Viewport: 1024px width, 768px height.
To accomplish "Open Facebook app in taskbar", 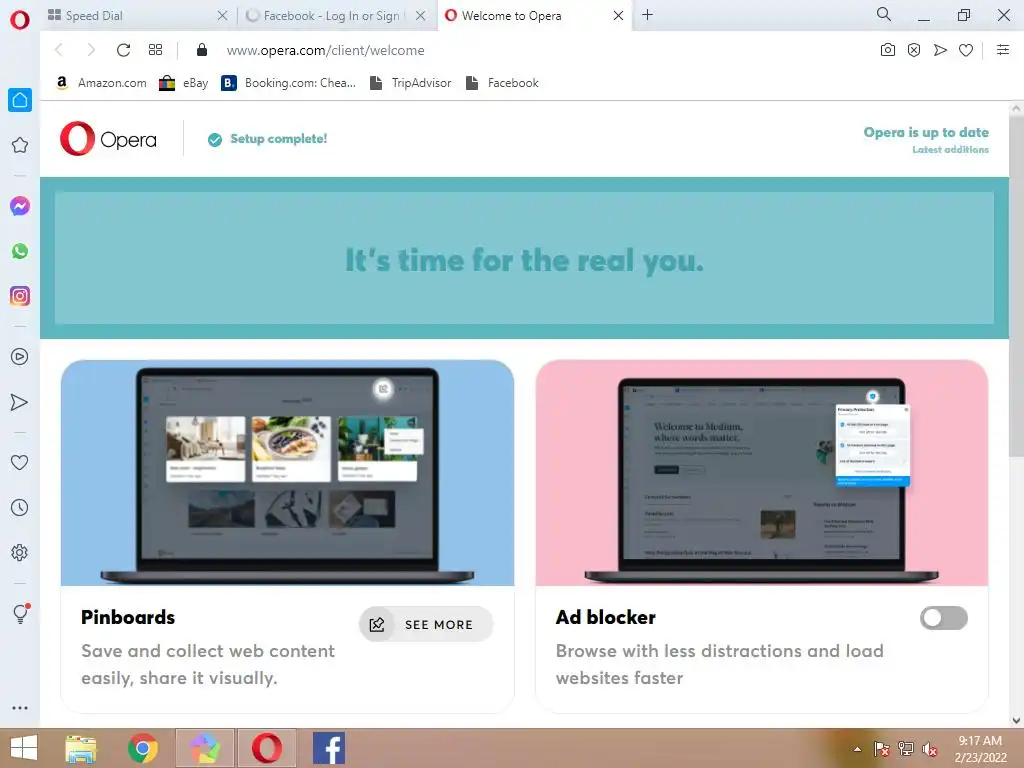I will click(328, 748).
